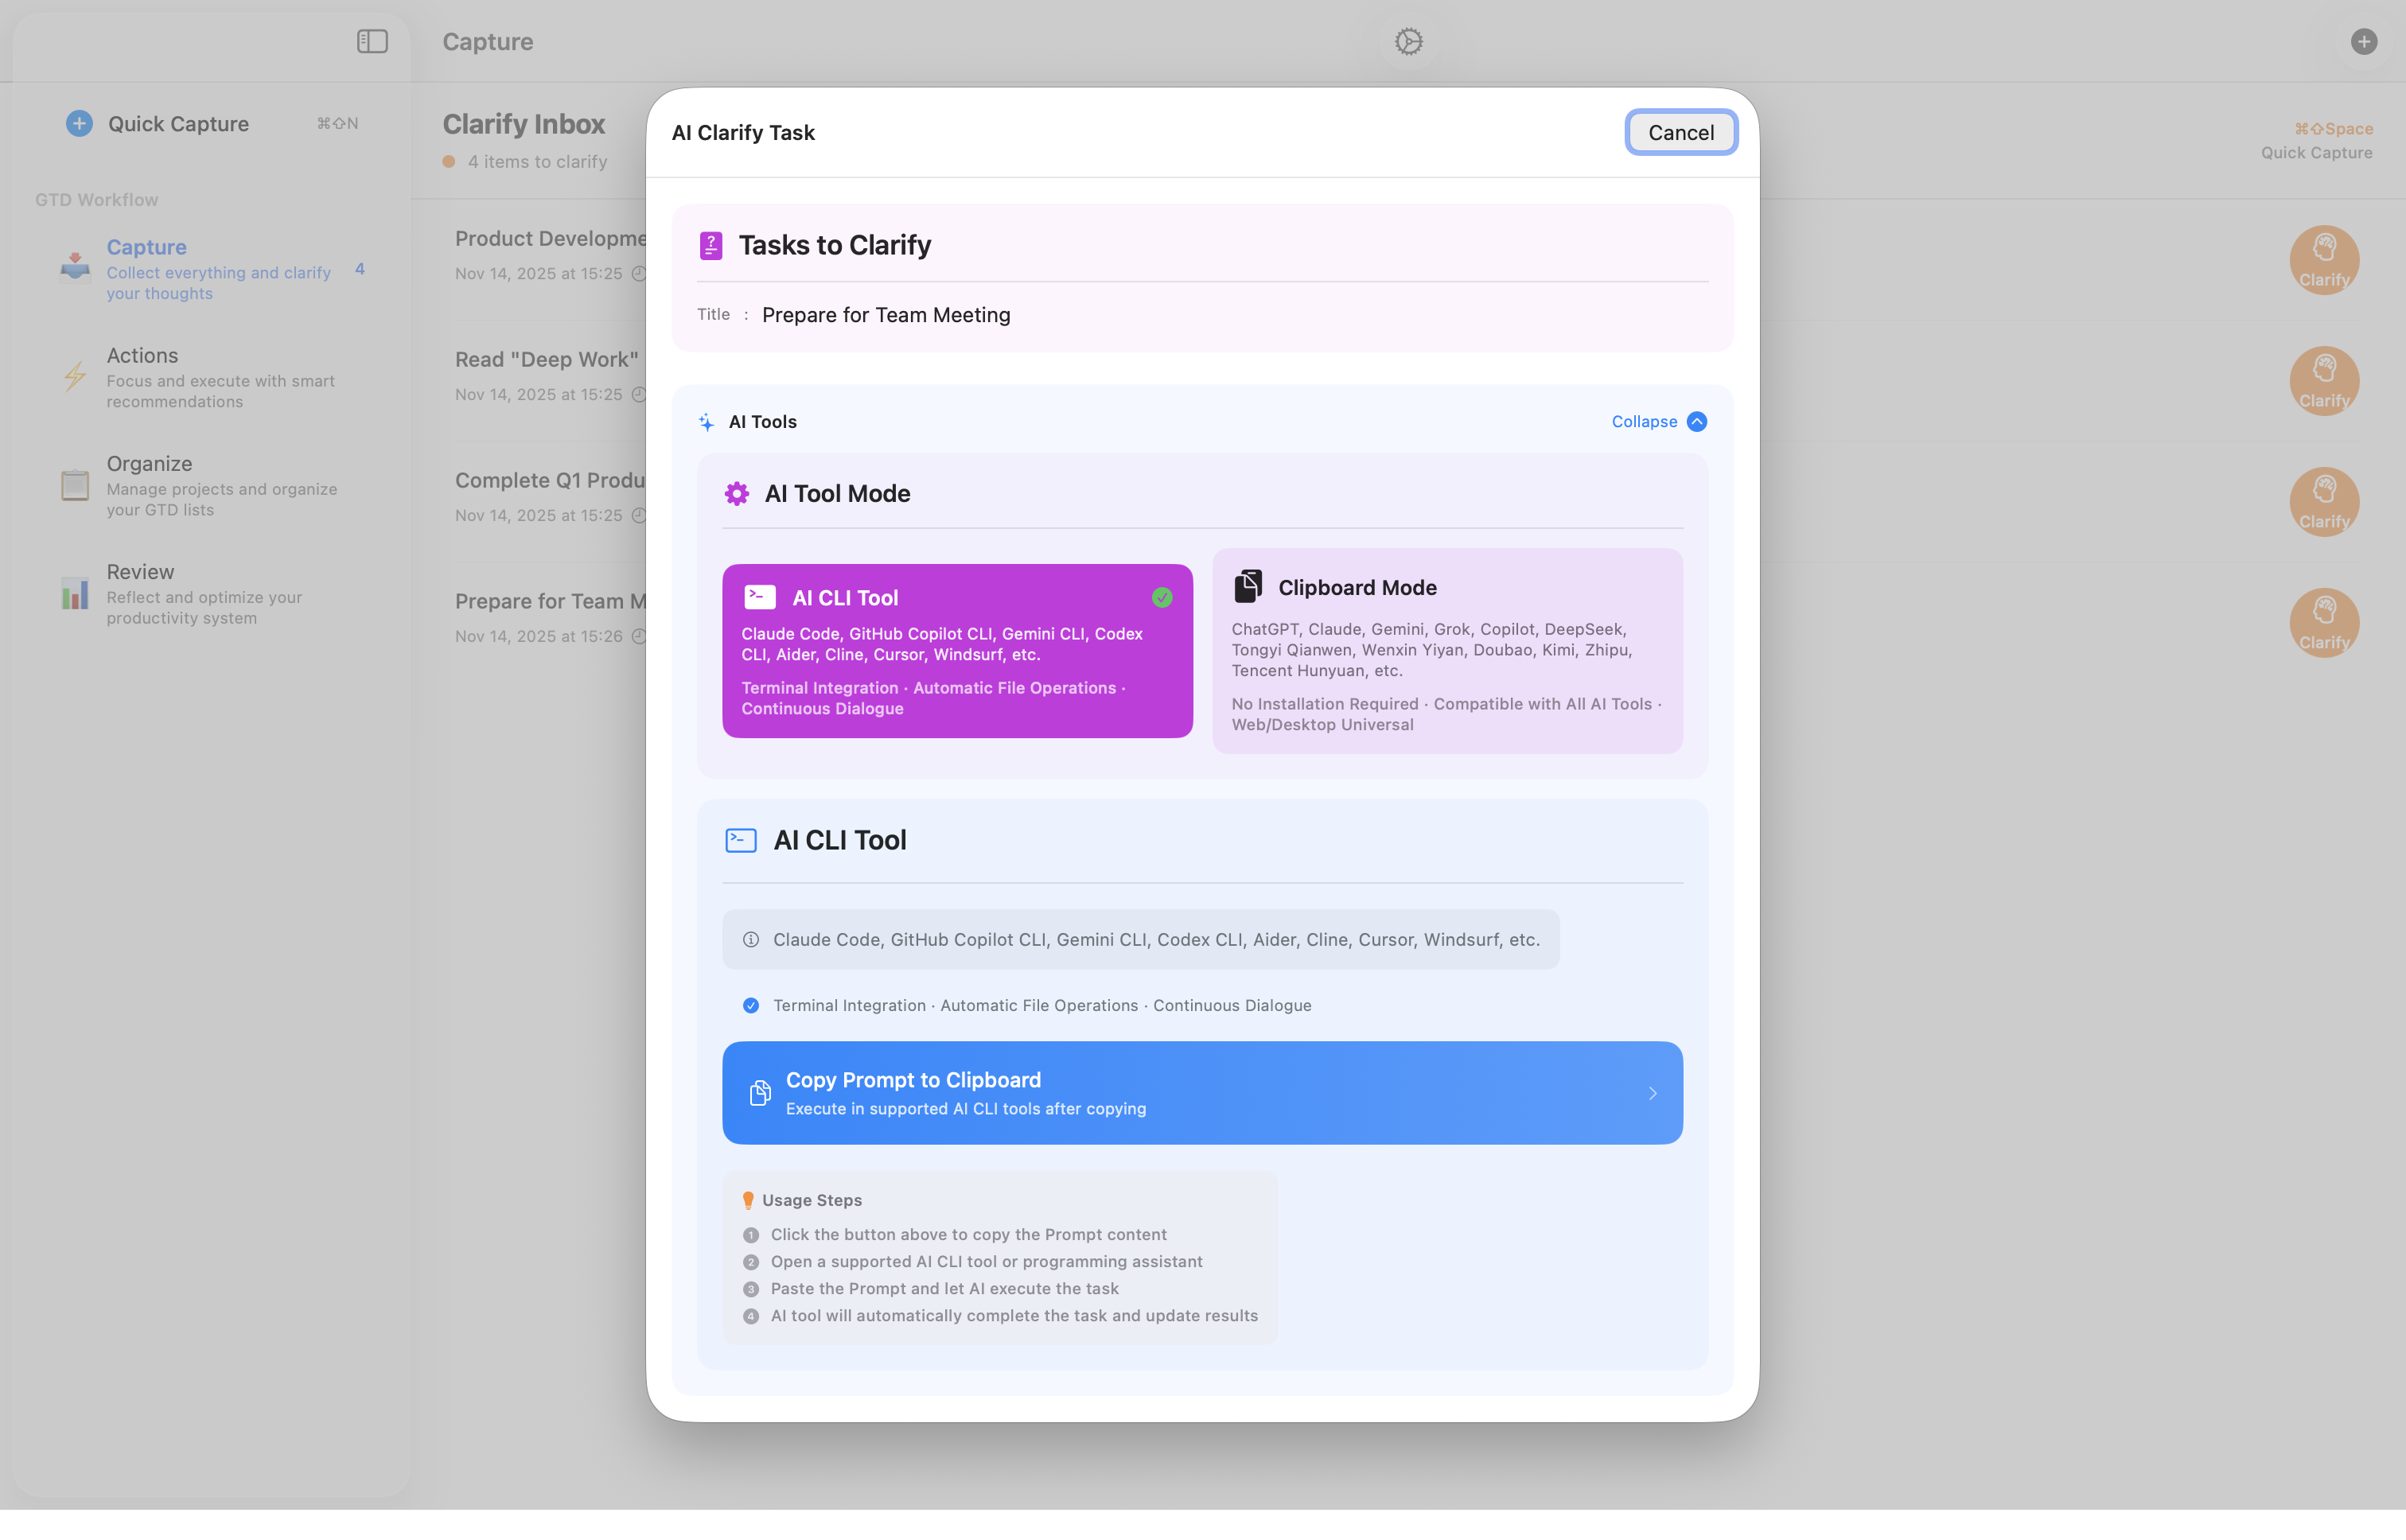The height and width of the screenshot is (1540, 2406).
Task: Click the AI Tools sparkle icon
Action: pos(706,421)
